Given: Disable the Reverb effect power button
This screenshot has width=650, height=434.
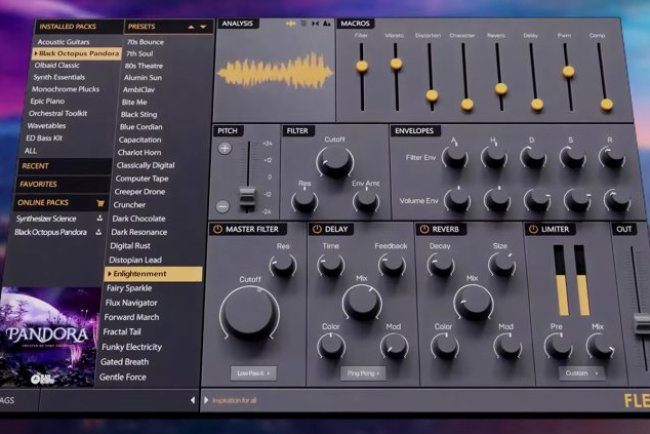Looking at the screenshot, I should pyautogui.click(x=424, y=229).
